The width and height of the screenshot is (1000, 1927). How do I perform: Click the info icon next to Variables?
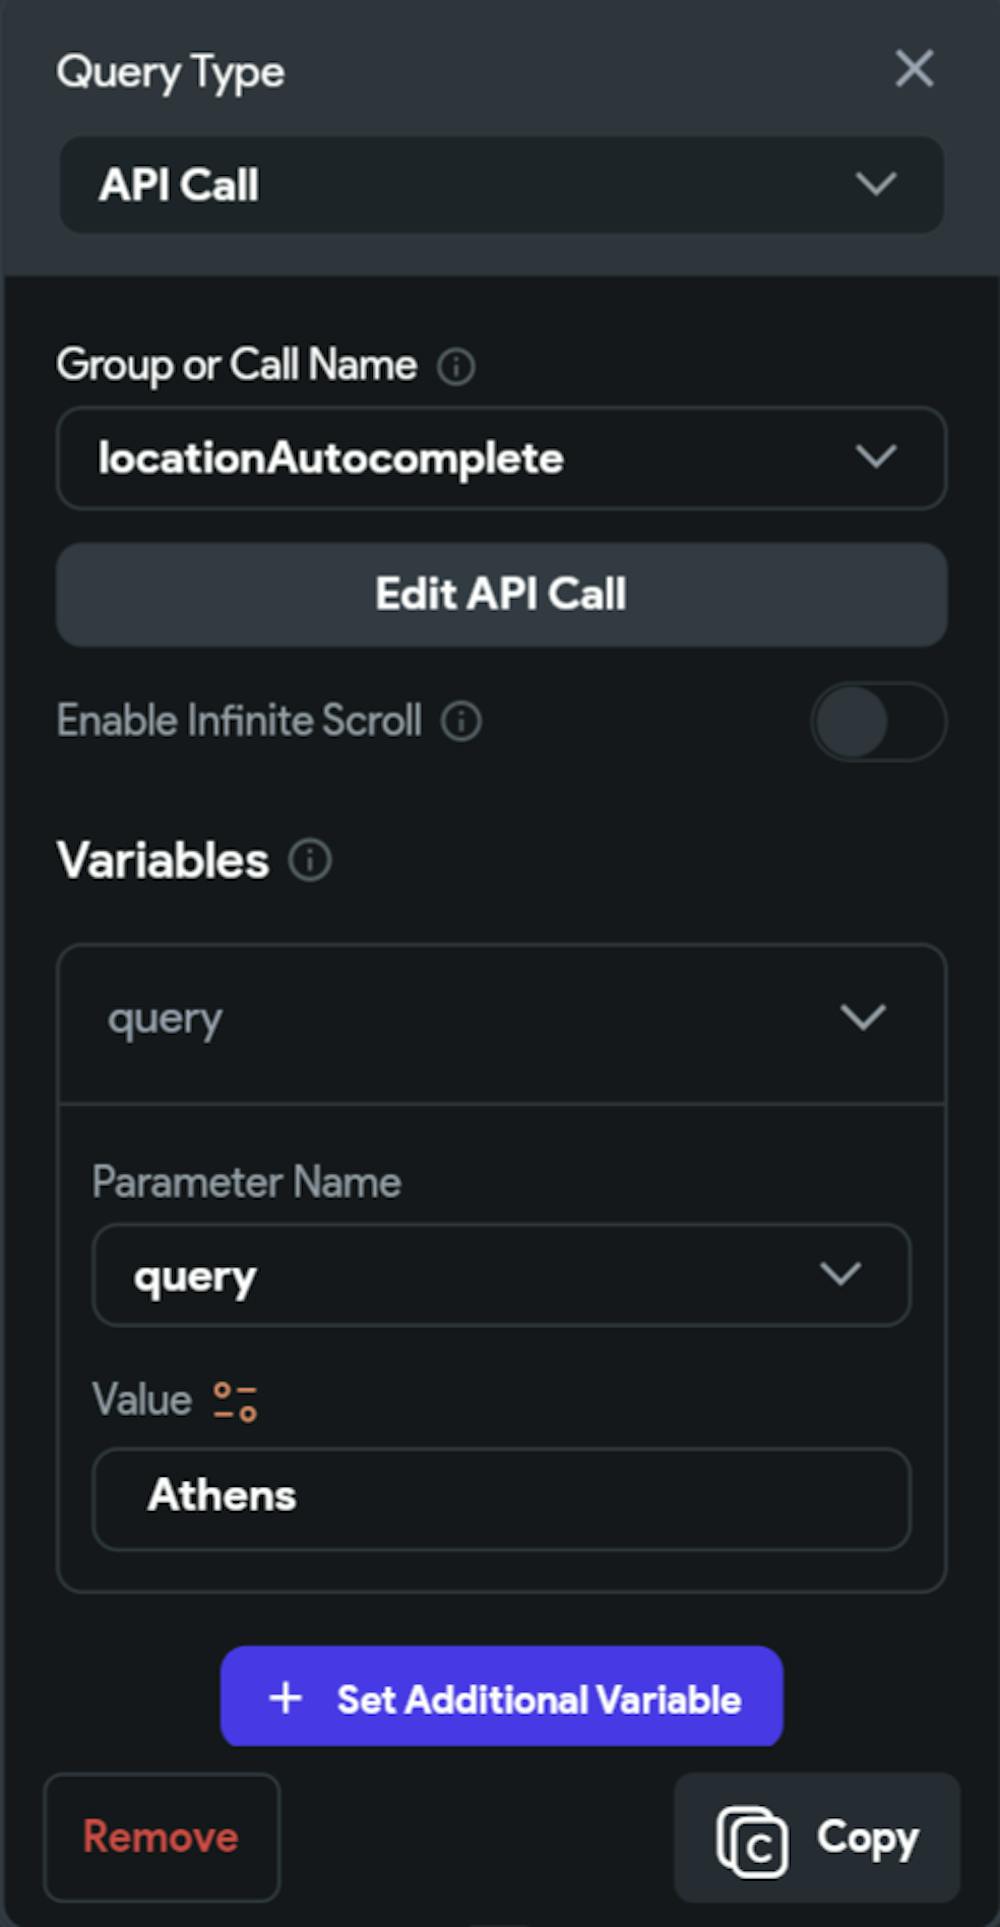[310, 860]
